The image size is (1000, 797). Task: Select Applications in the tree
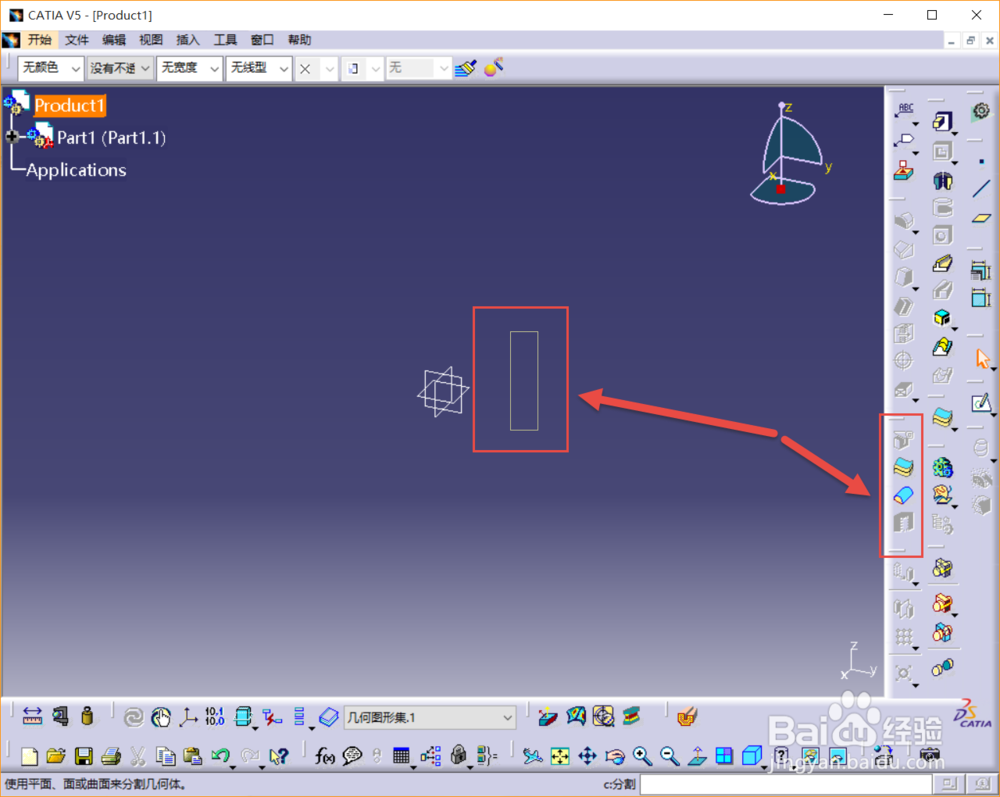click(76, 170)
